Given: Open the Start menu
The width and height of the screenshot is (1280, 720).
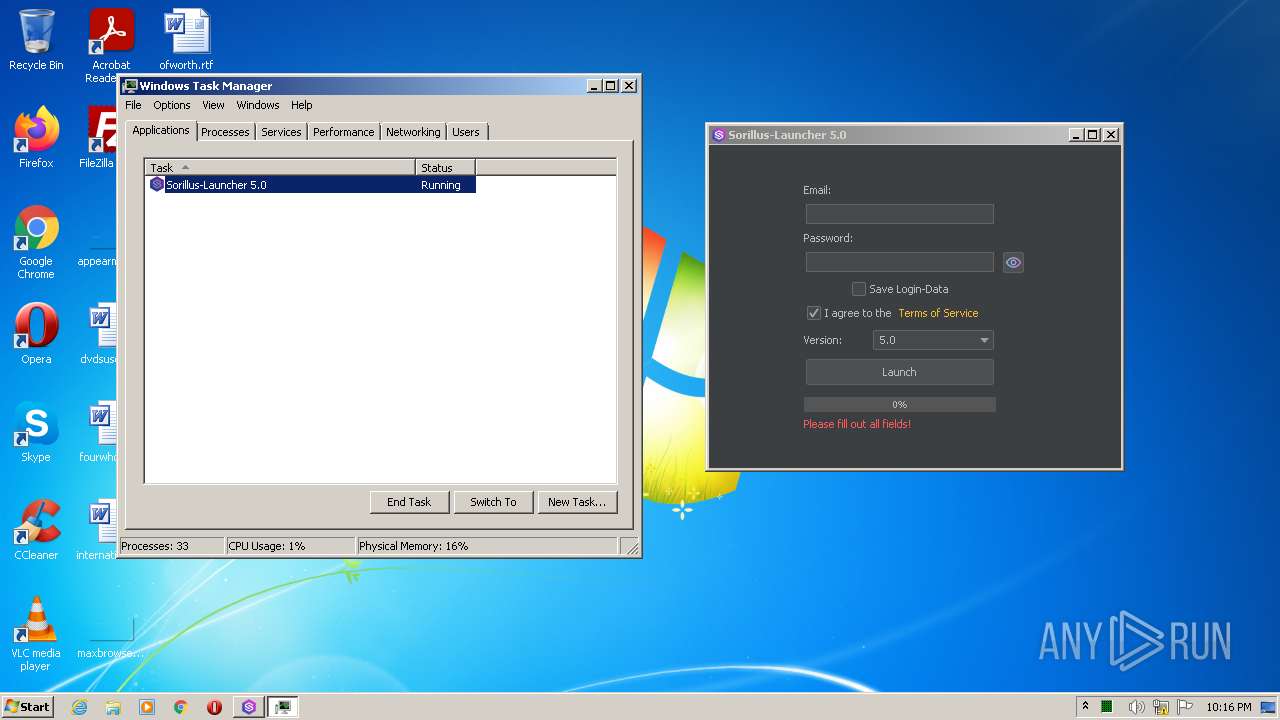Looking at the screenshot, I should pos(27,706).
